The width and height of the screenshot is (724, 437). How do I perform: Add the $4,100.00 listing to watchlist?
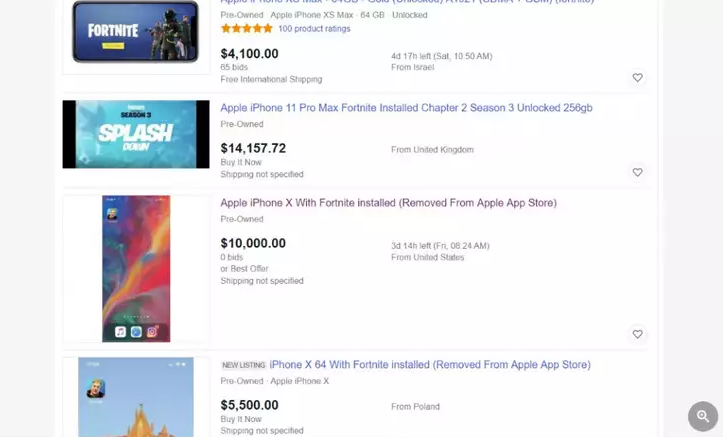click(x=637, y=78)
